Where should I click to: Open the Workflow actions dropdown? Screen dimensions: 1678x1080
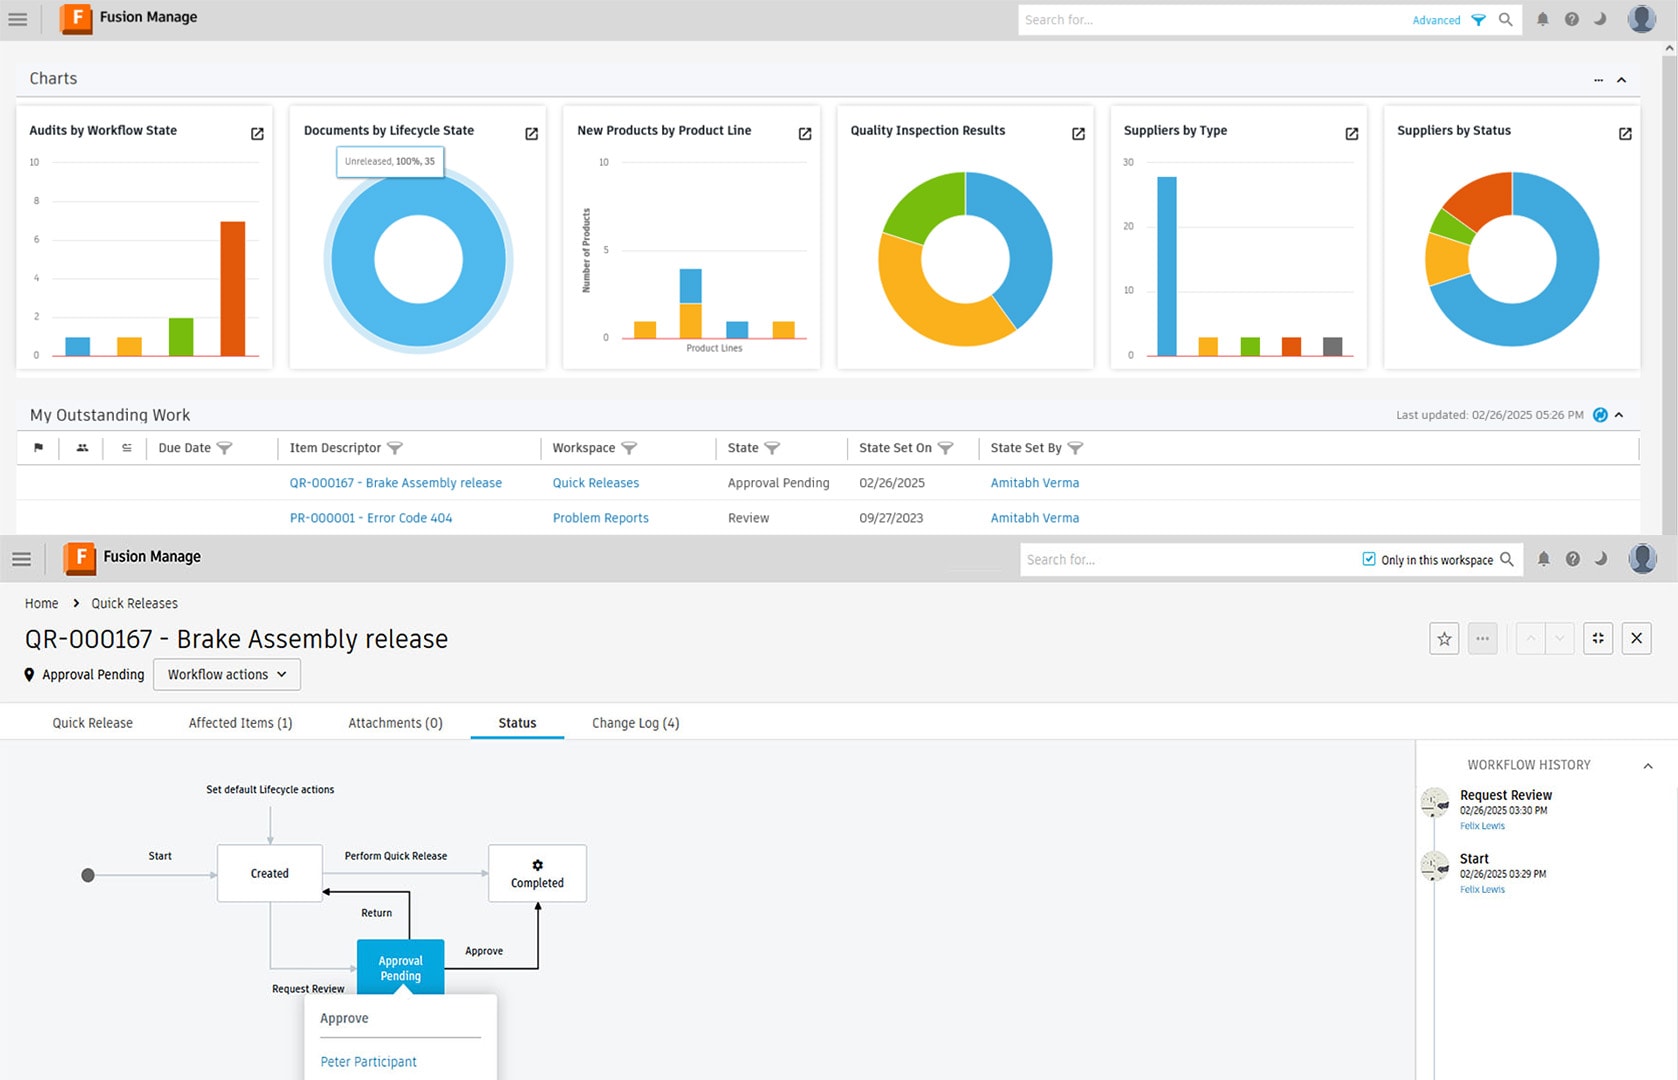227,675
